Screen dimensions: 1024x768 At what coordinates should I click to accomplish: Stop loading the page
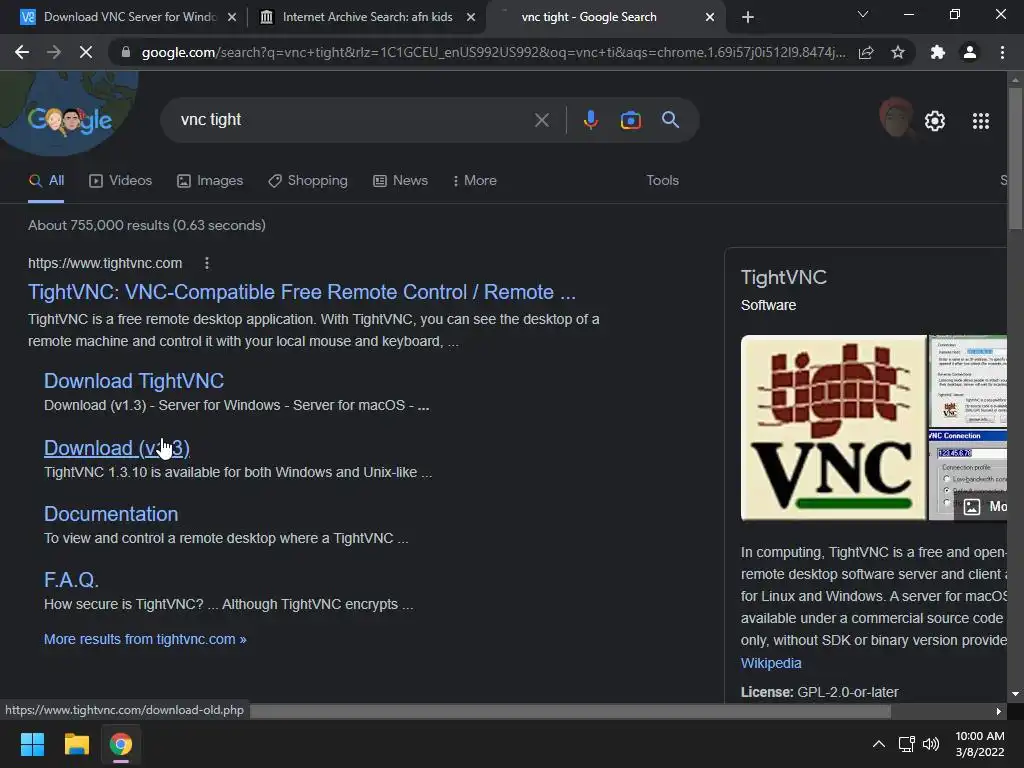(x=86, y=52)
